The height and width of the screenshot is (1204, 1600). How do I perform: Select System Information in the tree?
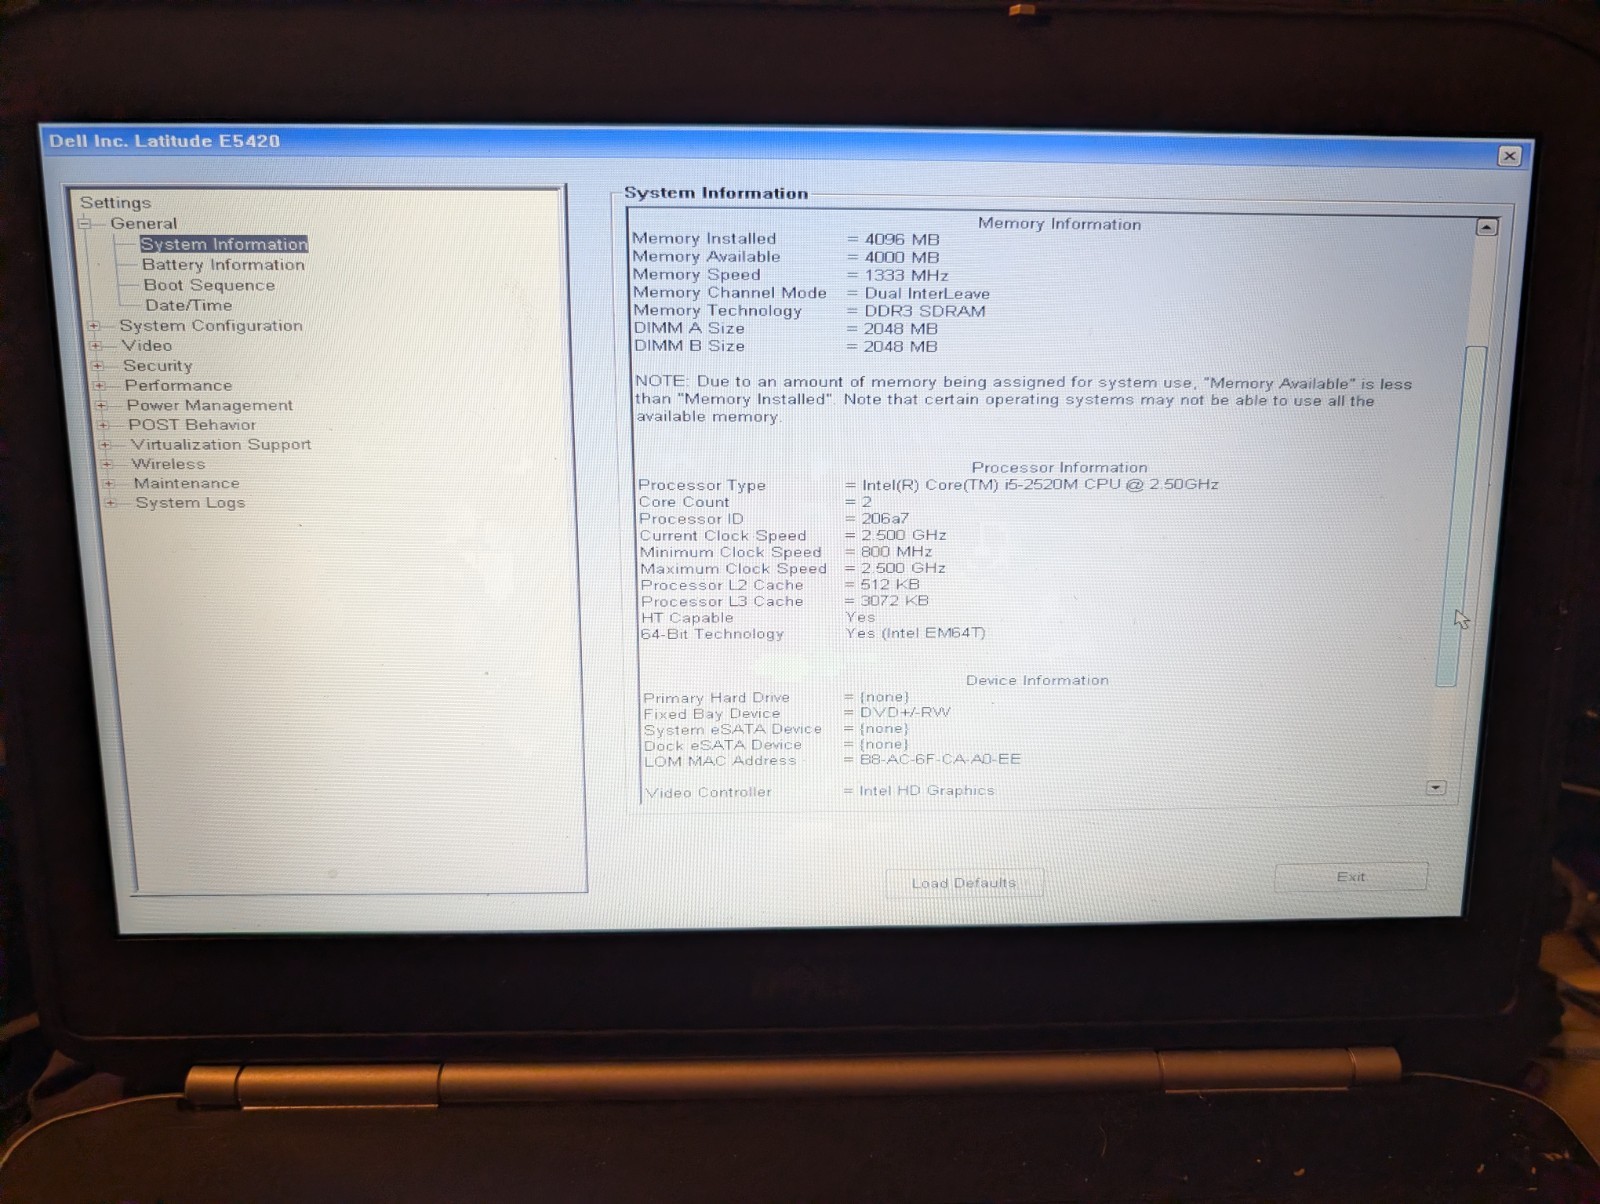point(224,244)
